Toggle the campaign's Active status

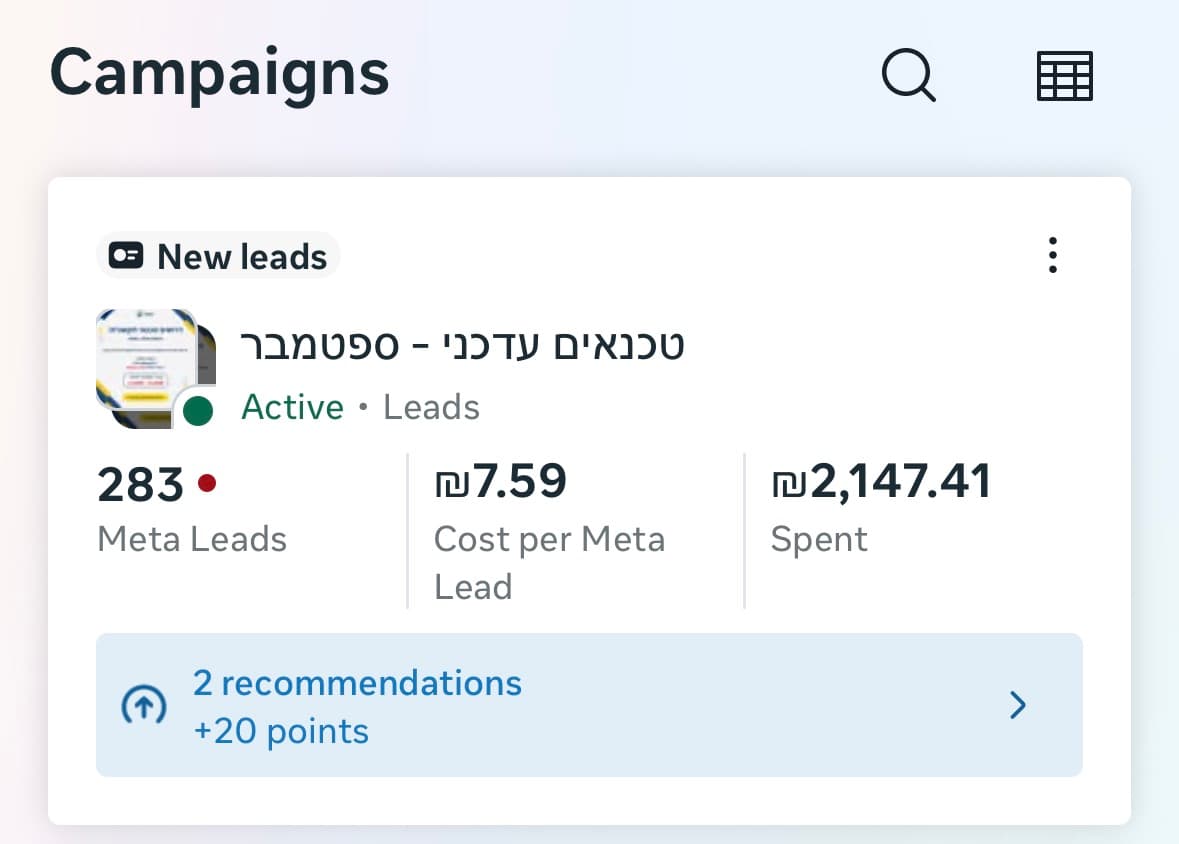click(x=293, y=407)
